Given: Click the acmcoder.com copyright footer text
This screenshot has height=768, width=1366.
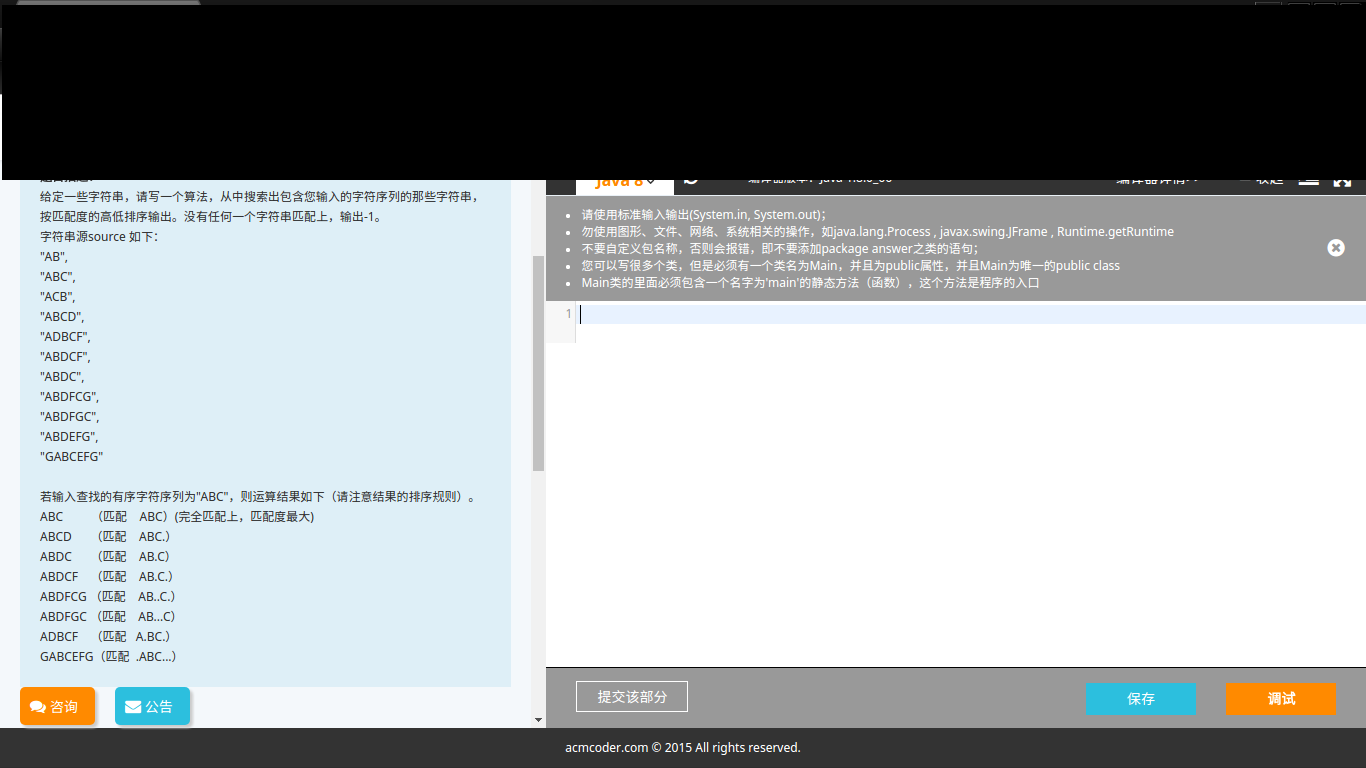Looking at the screenshot, I should (682, 747).
